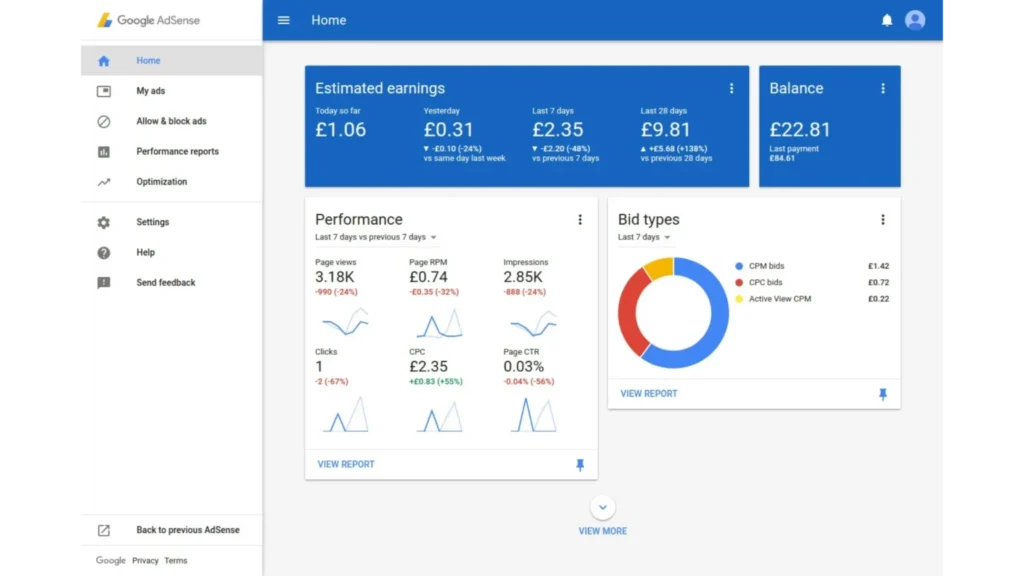Click the yellow Active View CPM dot
The image size is (1024, 576).
click(739, 299)
